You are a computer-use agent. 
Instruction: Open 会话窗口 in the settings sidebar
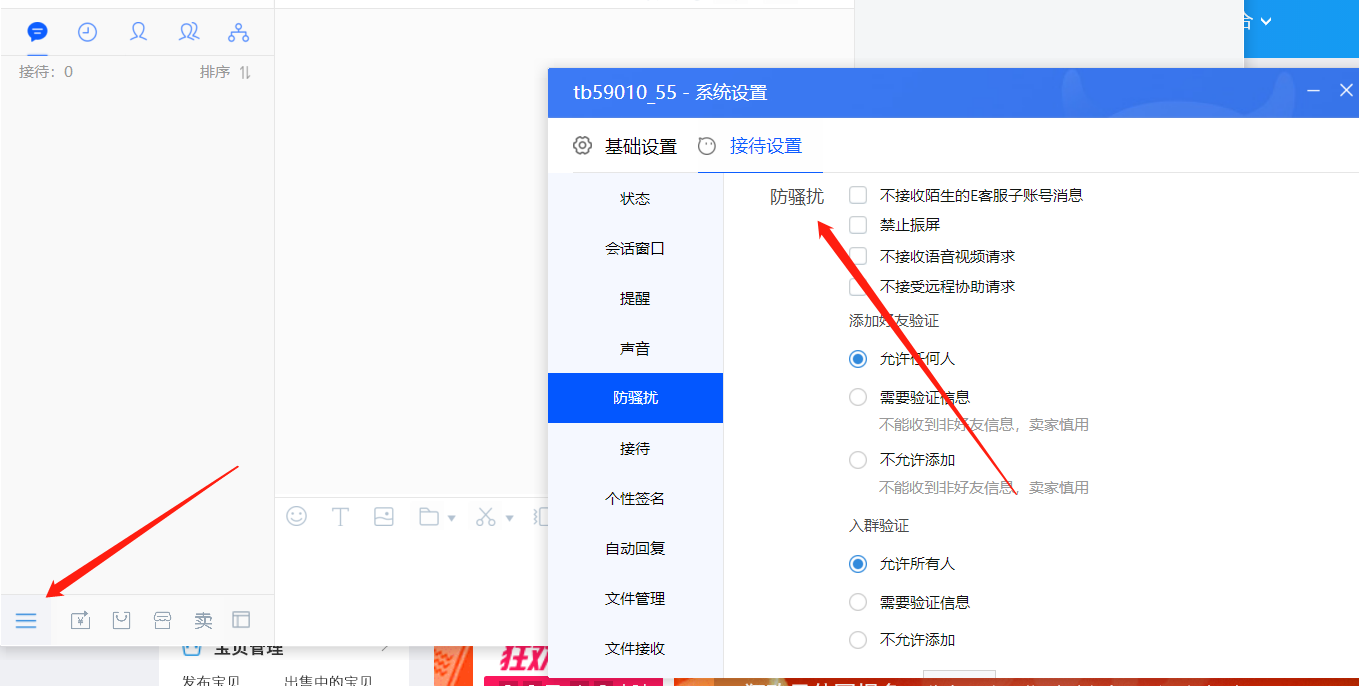[635, 248]
